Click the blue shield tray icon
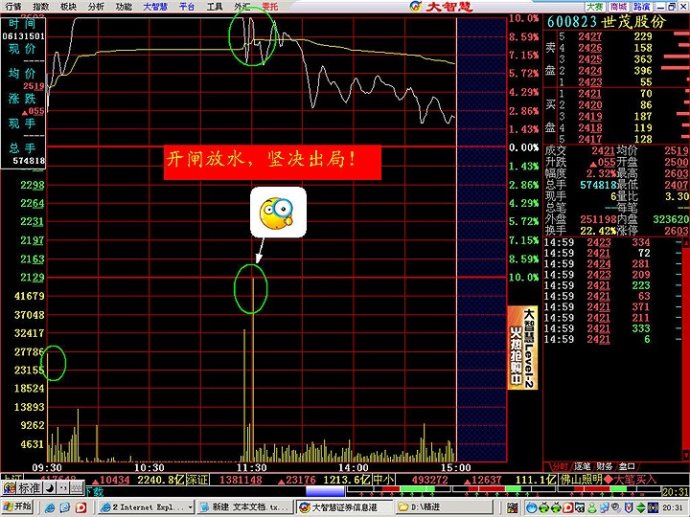This screenshot has height=517, width=690. (x=628, y=508)
